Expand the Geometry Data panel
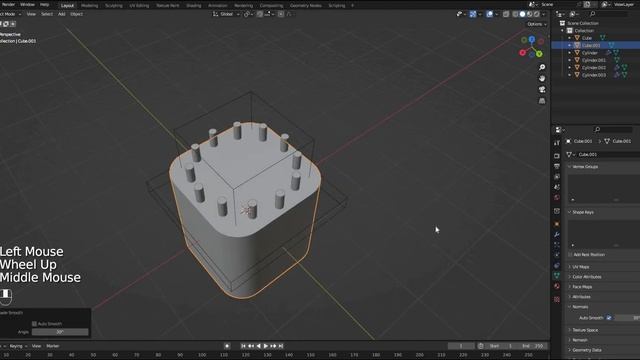 click(x=569, y=350)
